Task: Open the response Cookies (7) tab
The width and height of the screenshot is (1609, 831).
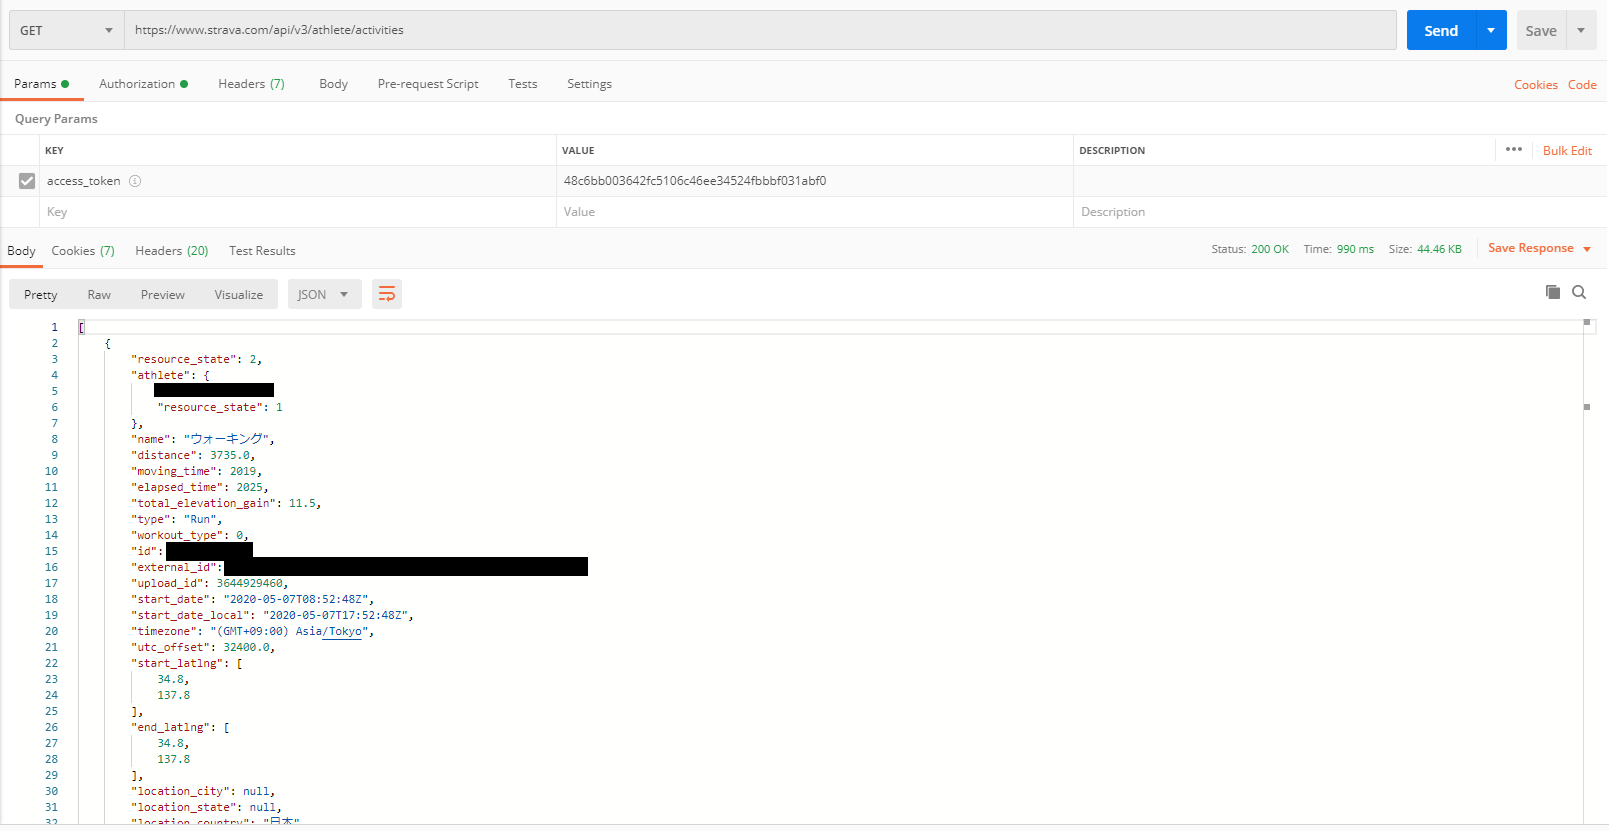Action: pyautogui.click(x=83, y=251)
